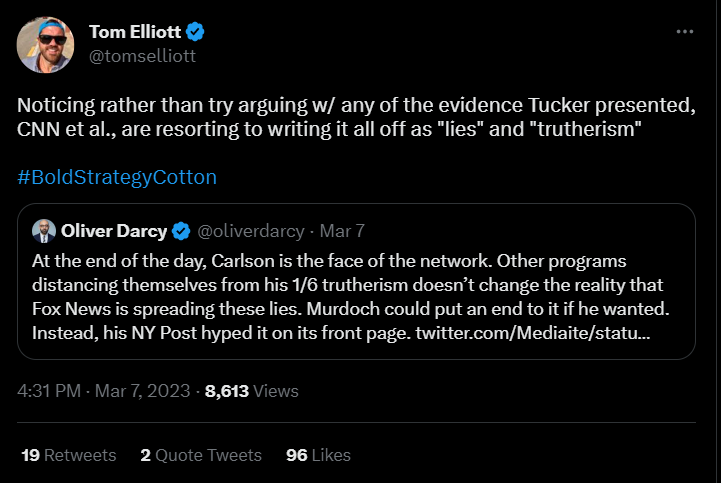This screenshot has height=483, width=721.
Task: Click Oliver Darcy's small avatar
Action: (x=44, y=232)
